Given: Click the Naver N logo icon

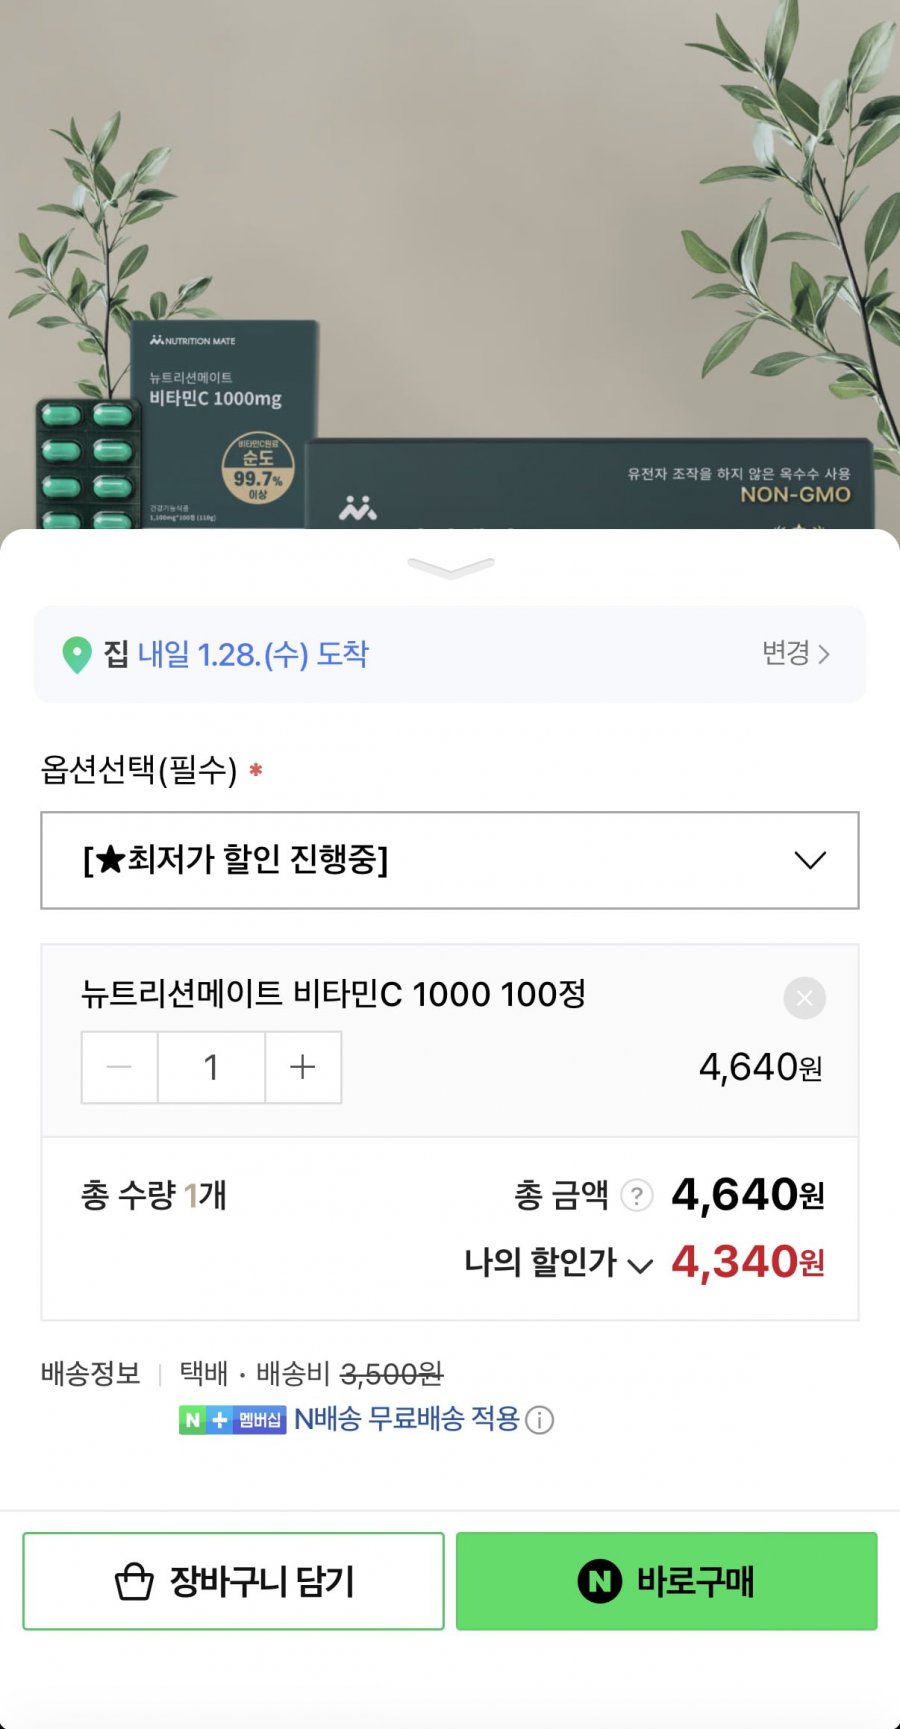Looking at the screenshot, I should pos(600,1582).
